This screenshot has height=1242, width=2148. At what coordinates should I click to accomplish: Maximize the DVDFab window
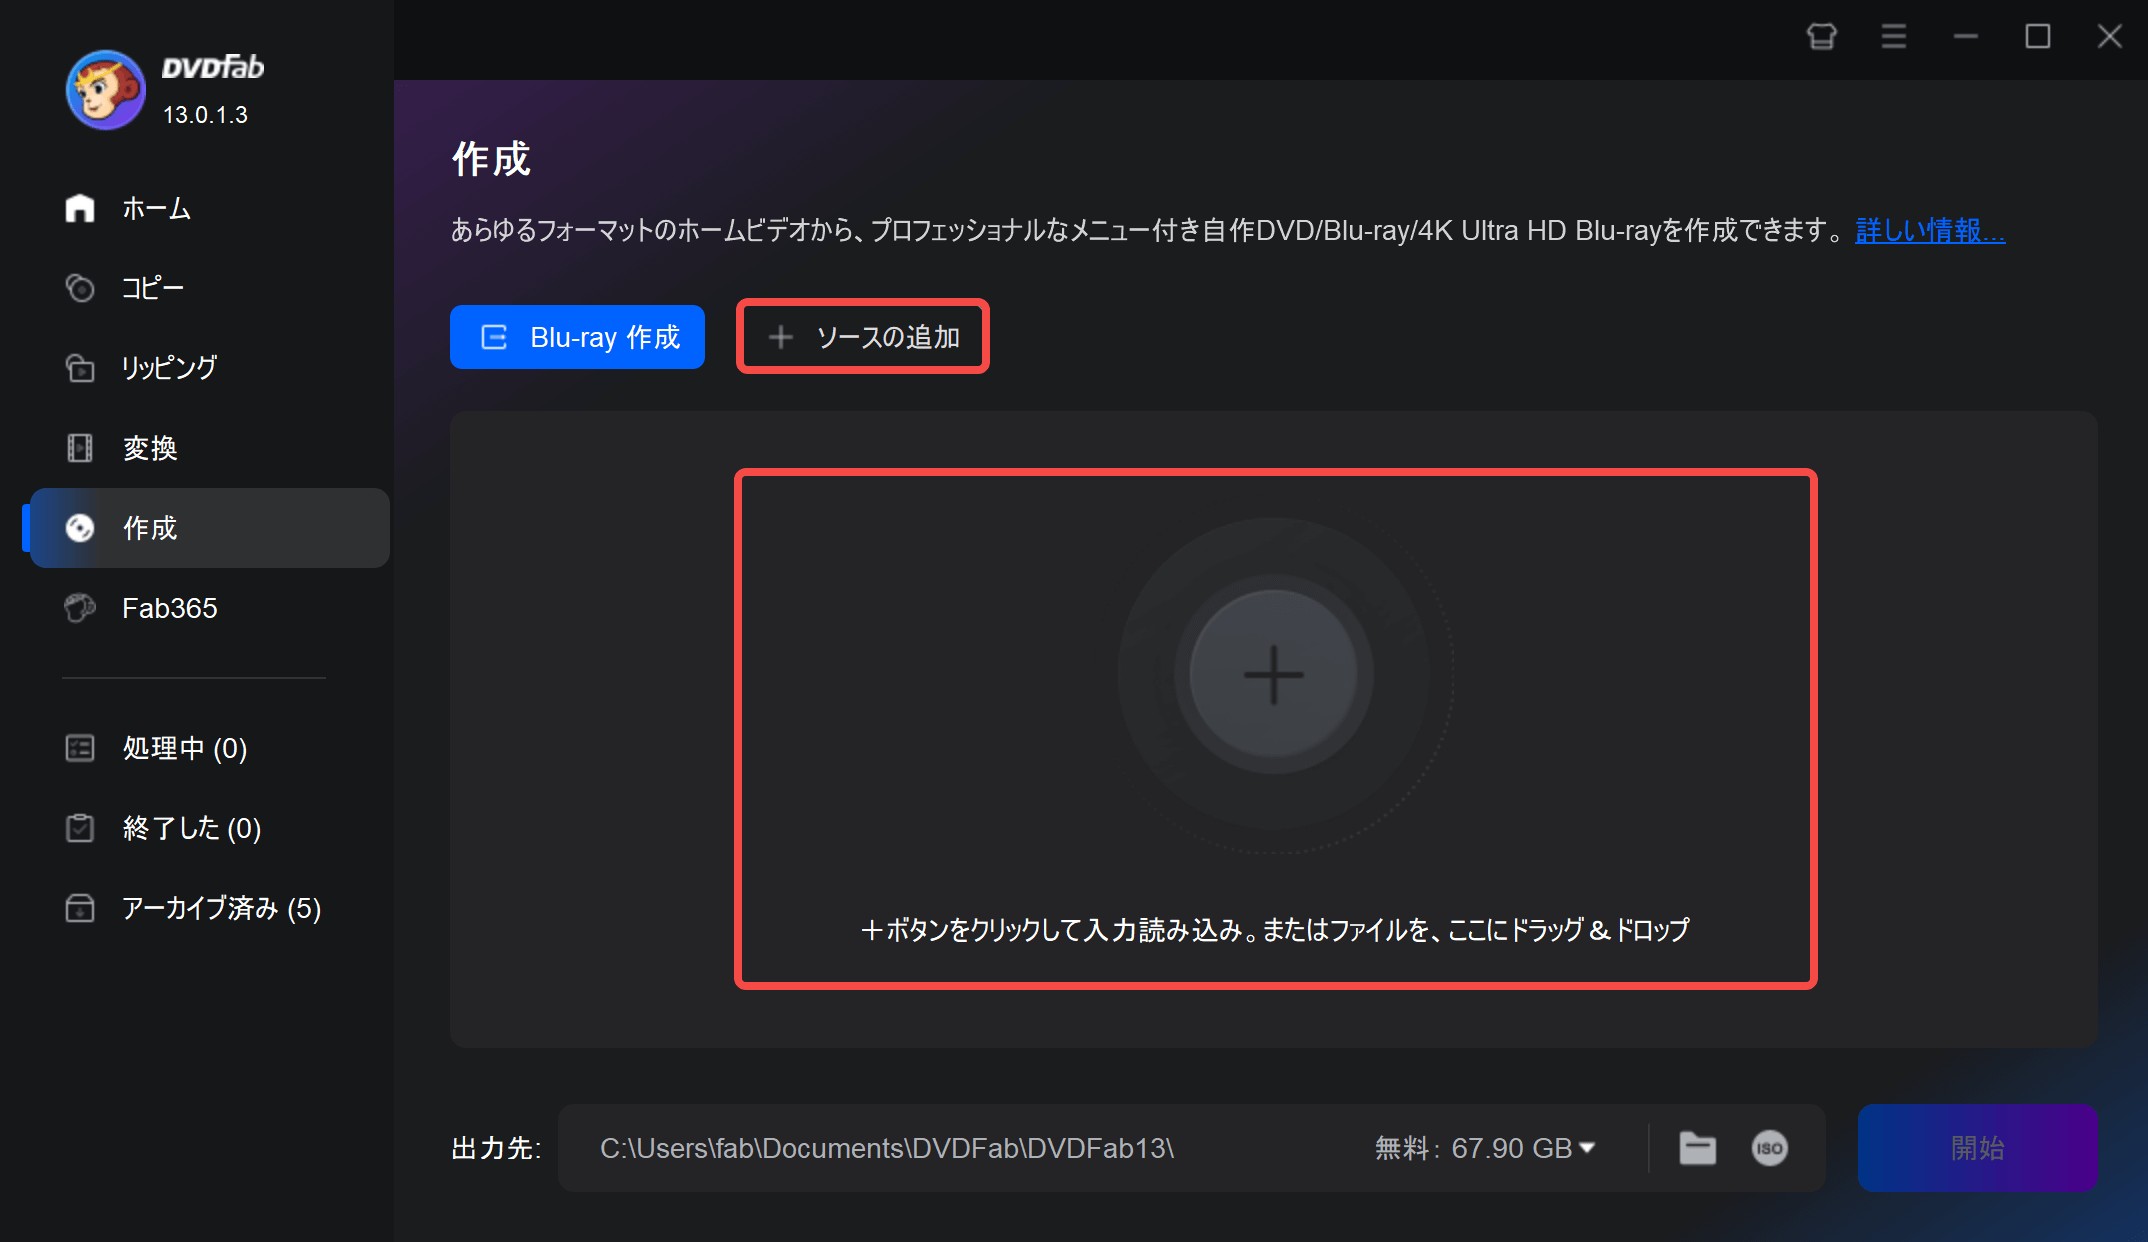[x=2038, y=37]
